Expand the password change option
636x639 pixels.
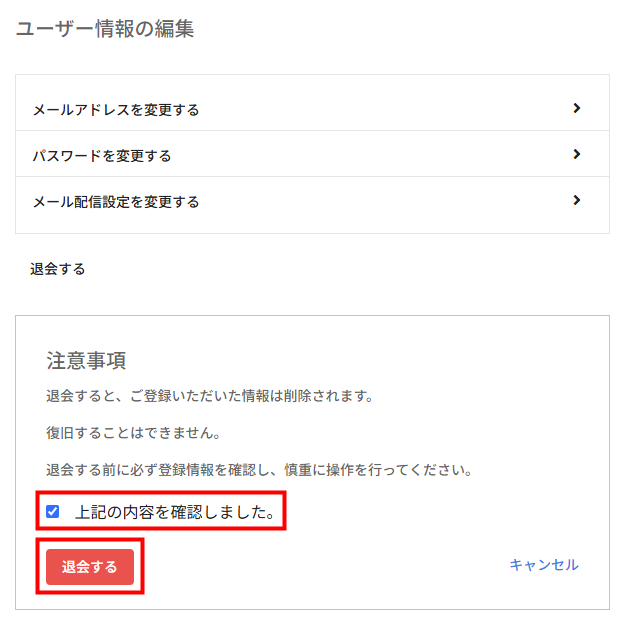tap(312, 155)
